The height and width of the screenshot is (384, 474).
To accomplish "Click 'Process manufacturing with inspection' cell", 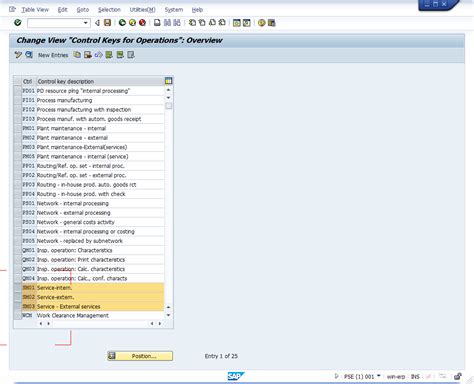I will pyautogui.click(x=100, y=109).
